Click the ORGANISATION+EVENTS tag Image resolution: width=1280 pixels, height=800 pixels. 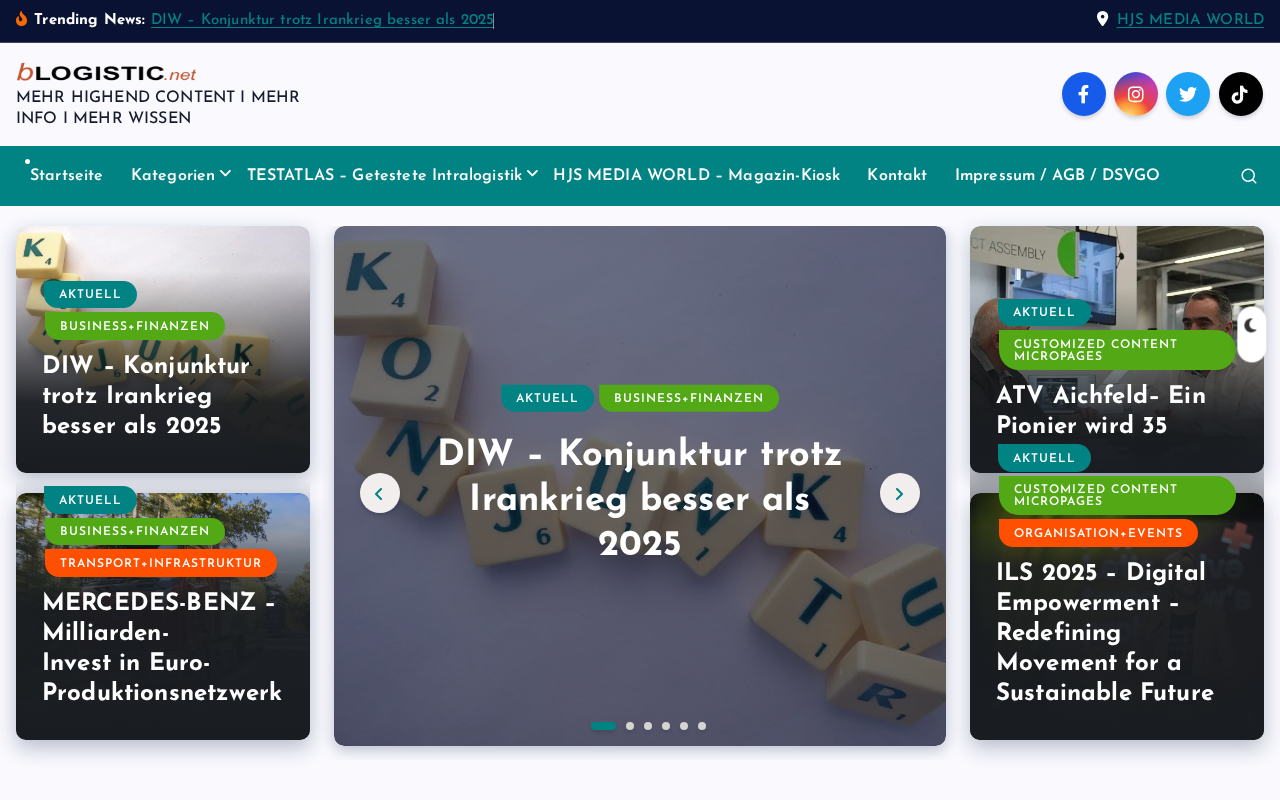click(1099, 533)
